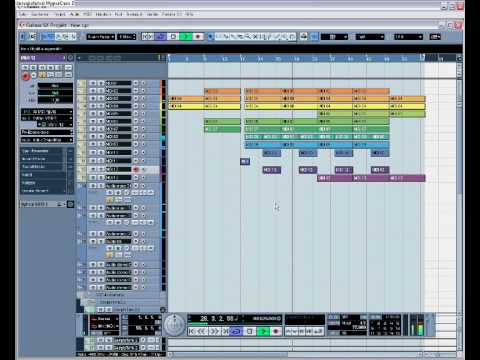Open the Transport menu

(x=134, y=14)
